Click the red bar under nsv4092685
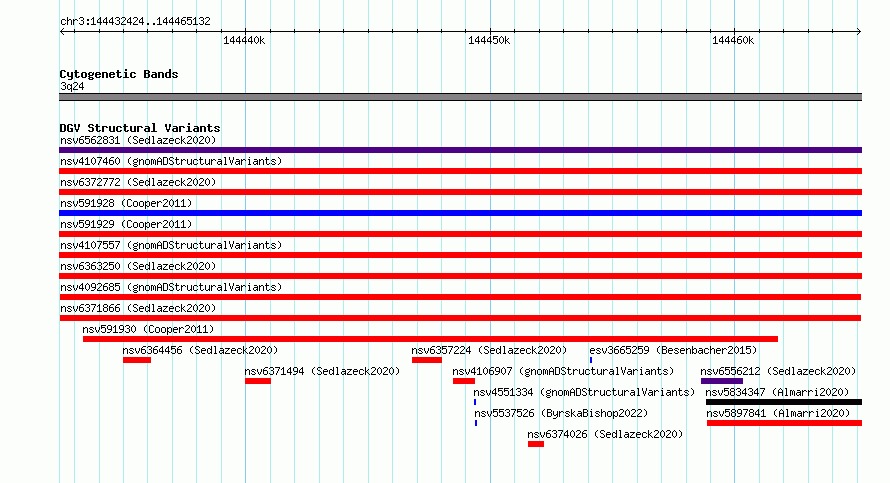Screen dimensions: 890x483 tap(460, 297)
